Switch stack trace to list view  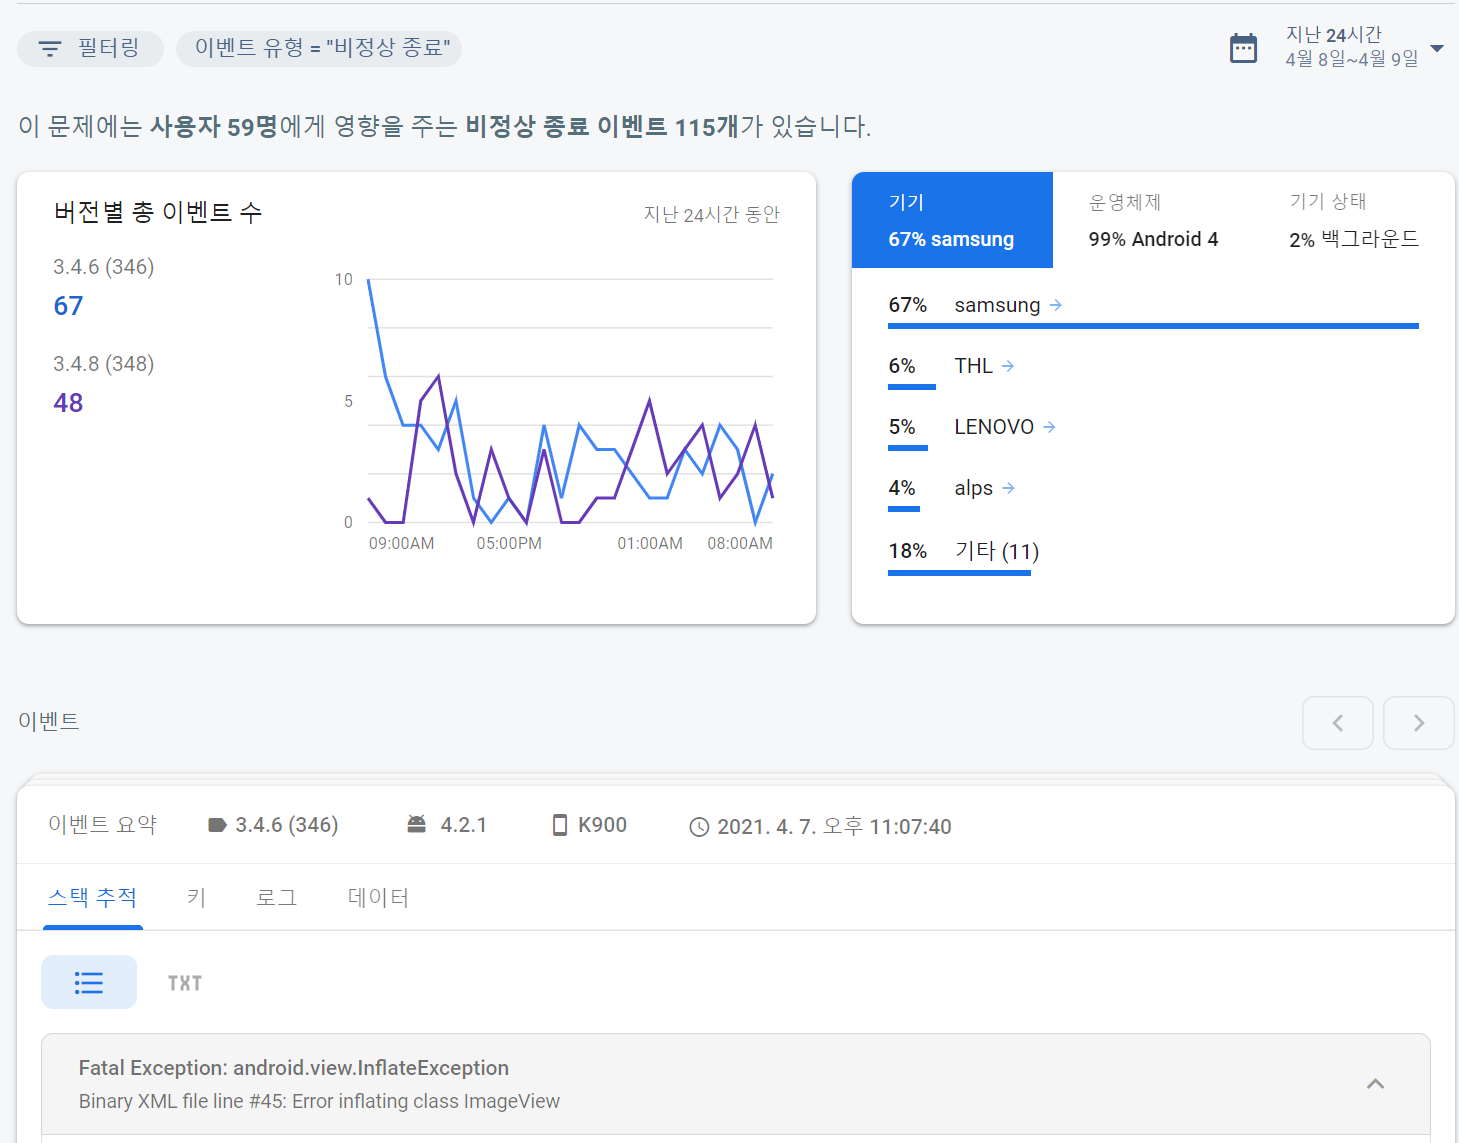[89, 982]
